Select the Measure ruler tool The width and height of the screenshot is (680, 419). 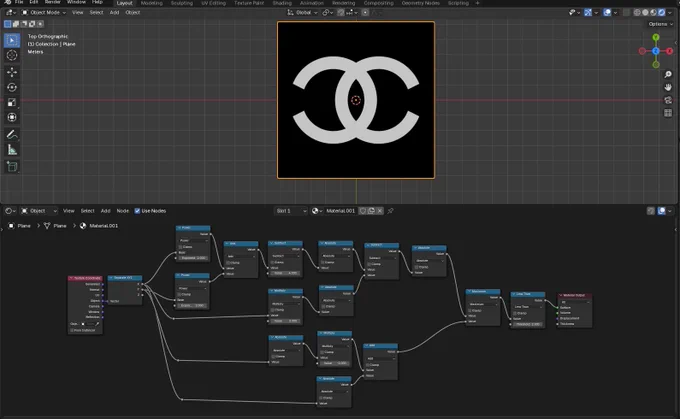[x=12, y=150]
